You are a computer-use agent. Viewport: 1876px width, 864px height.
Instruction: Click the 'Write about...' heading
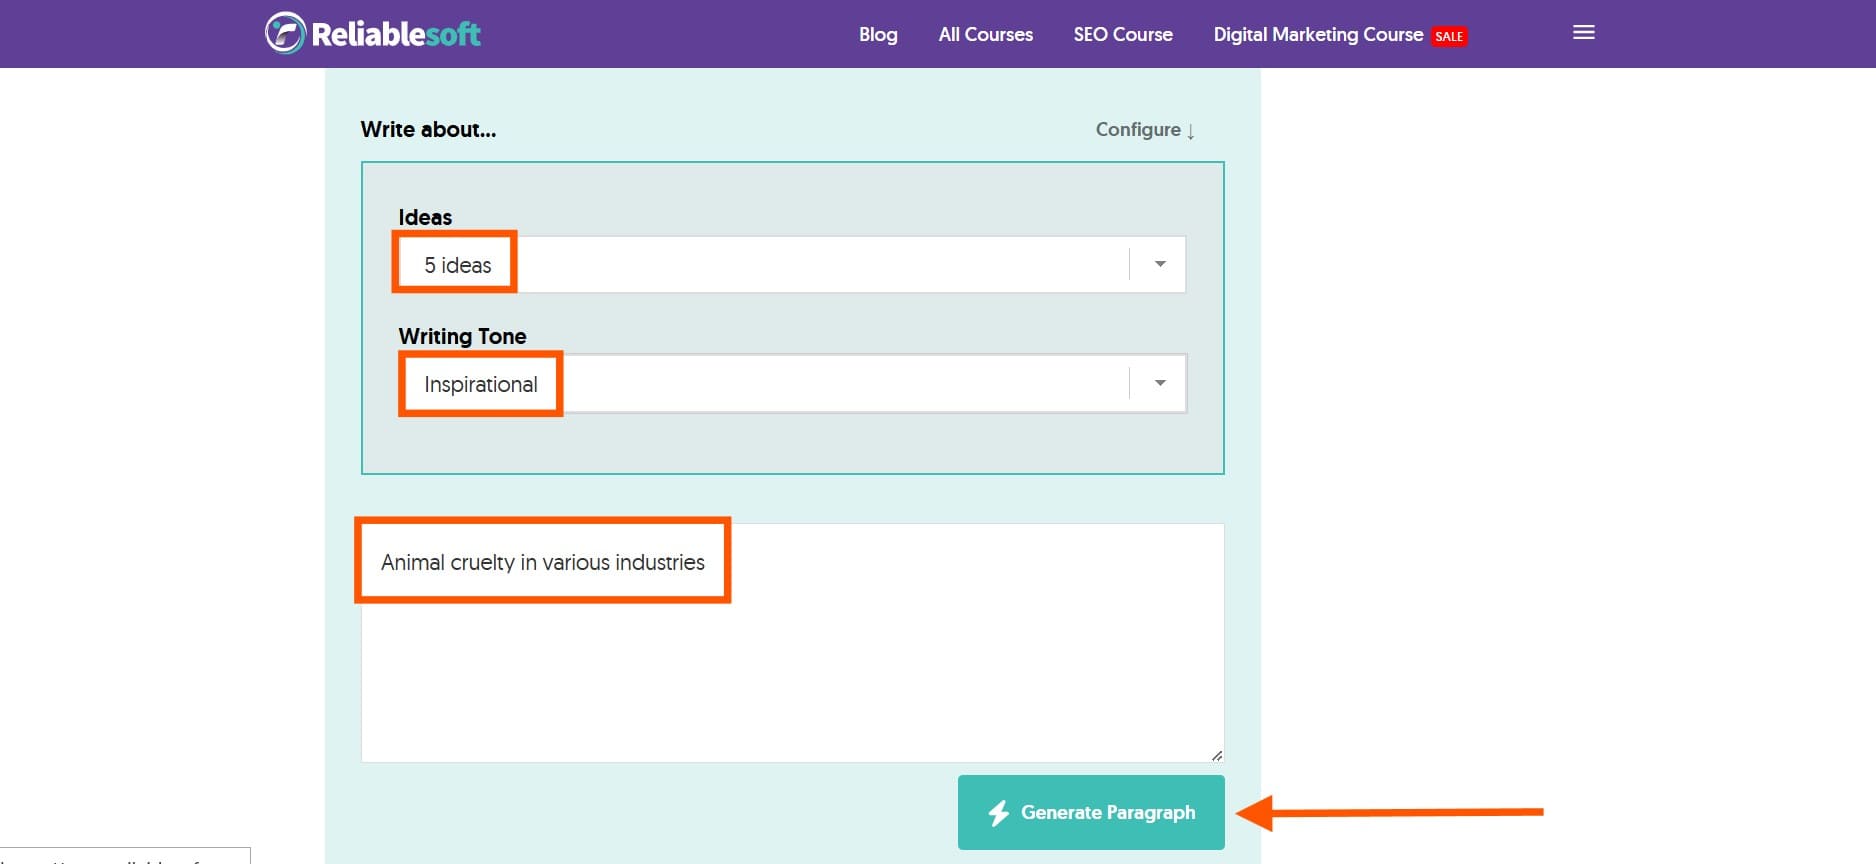coord(428,129)
